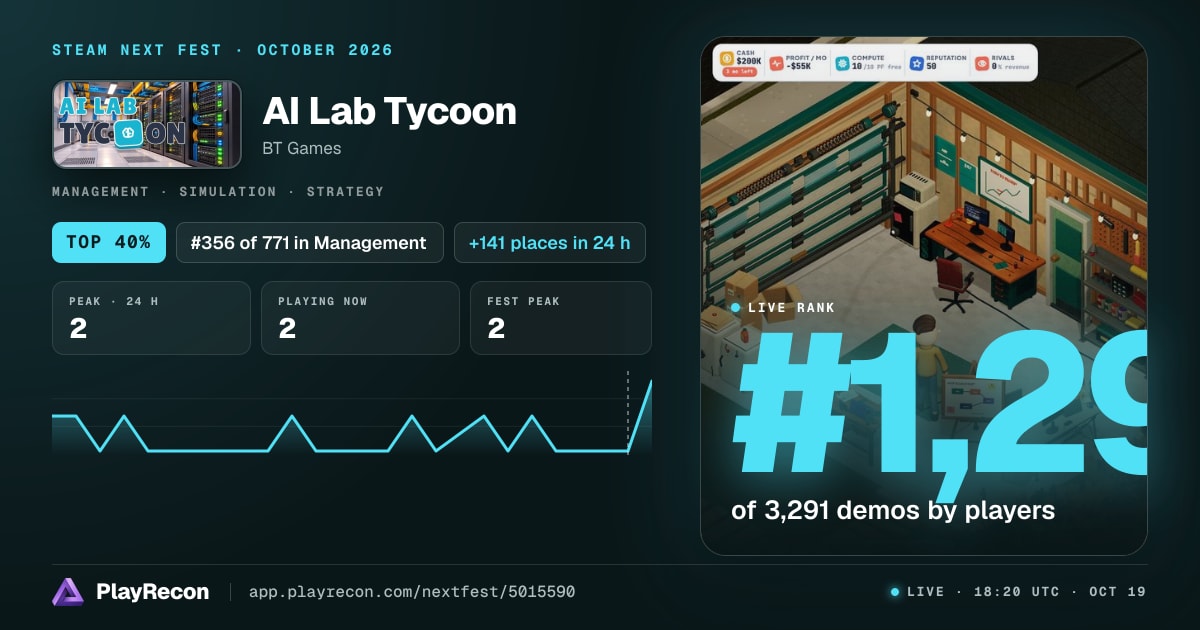The image size is (1200, 630).
Task: Click the AI Lab Tycoon title
Action: click(389, 111)
